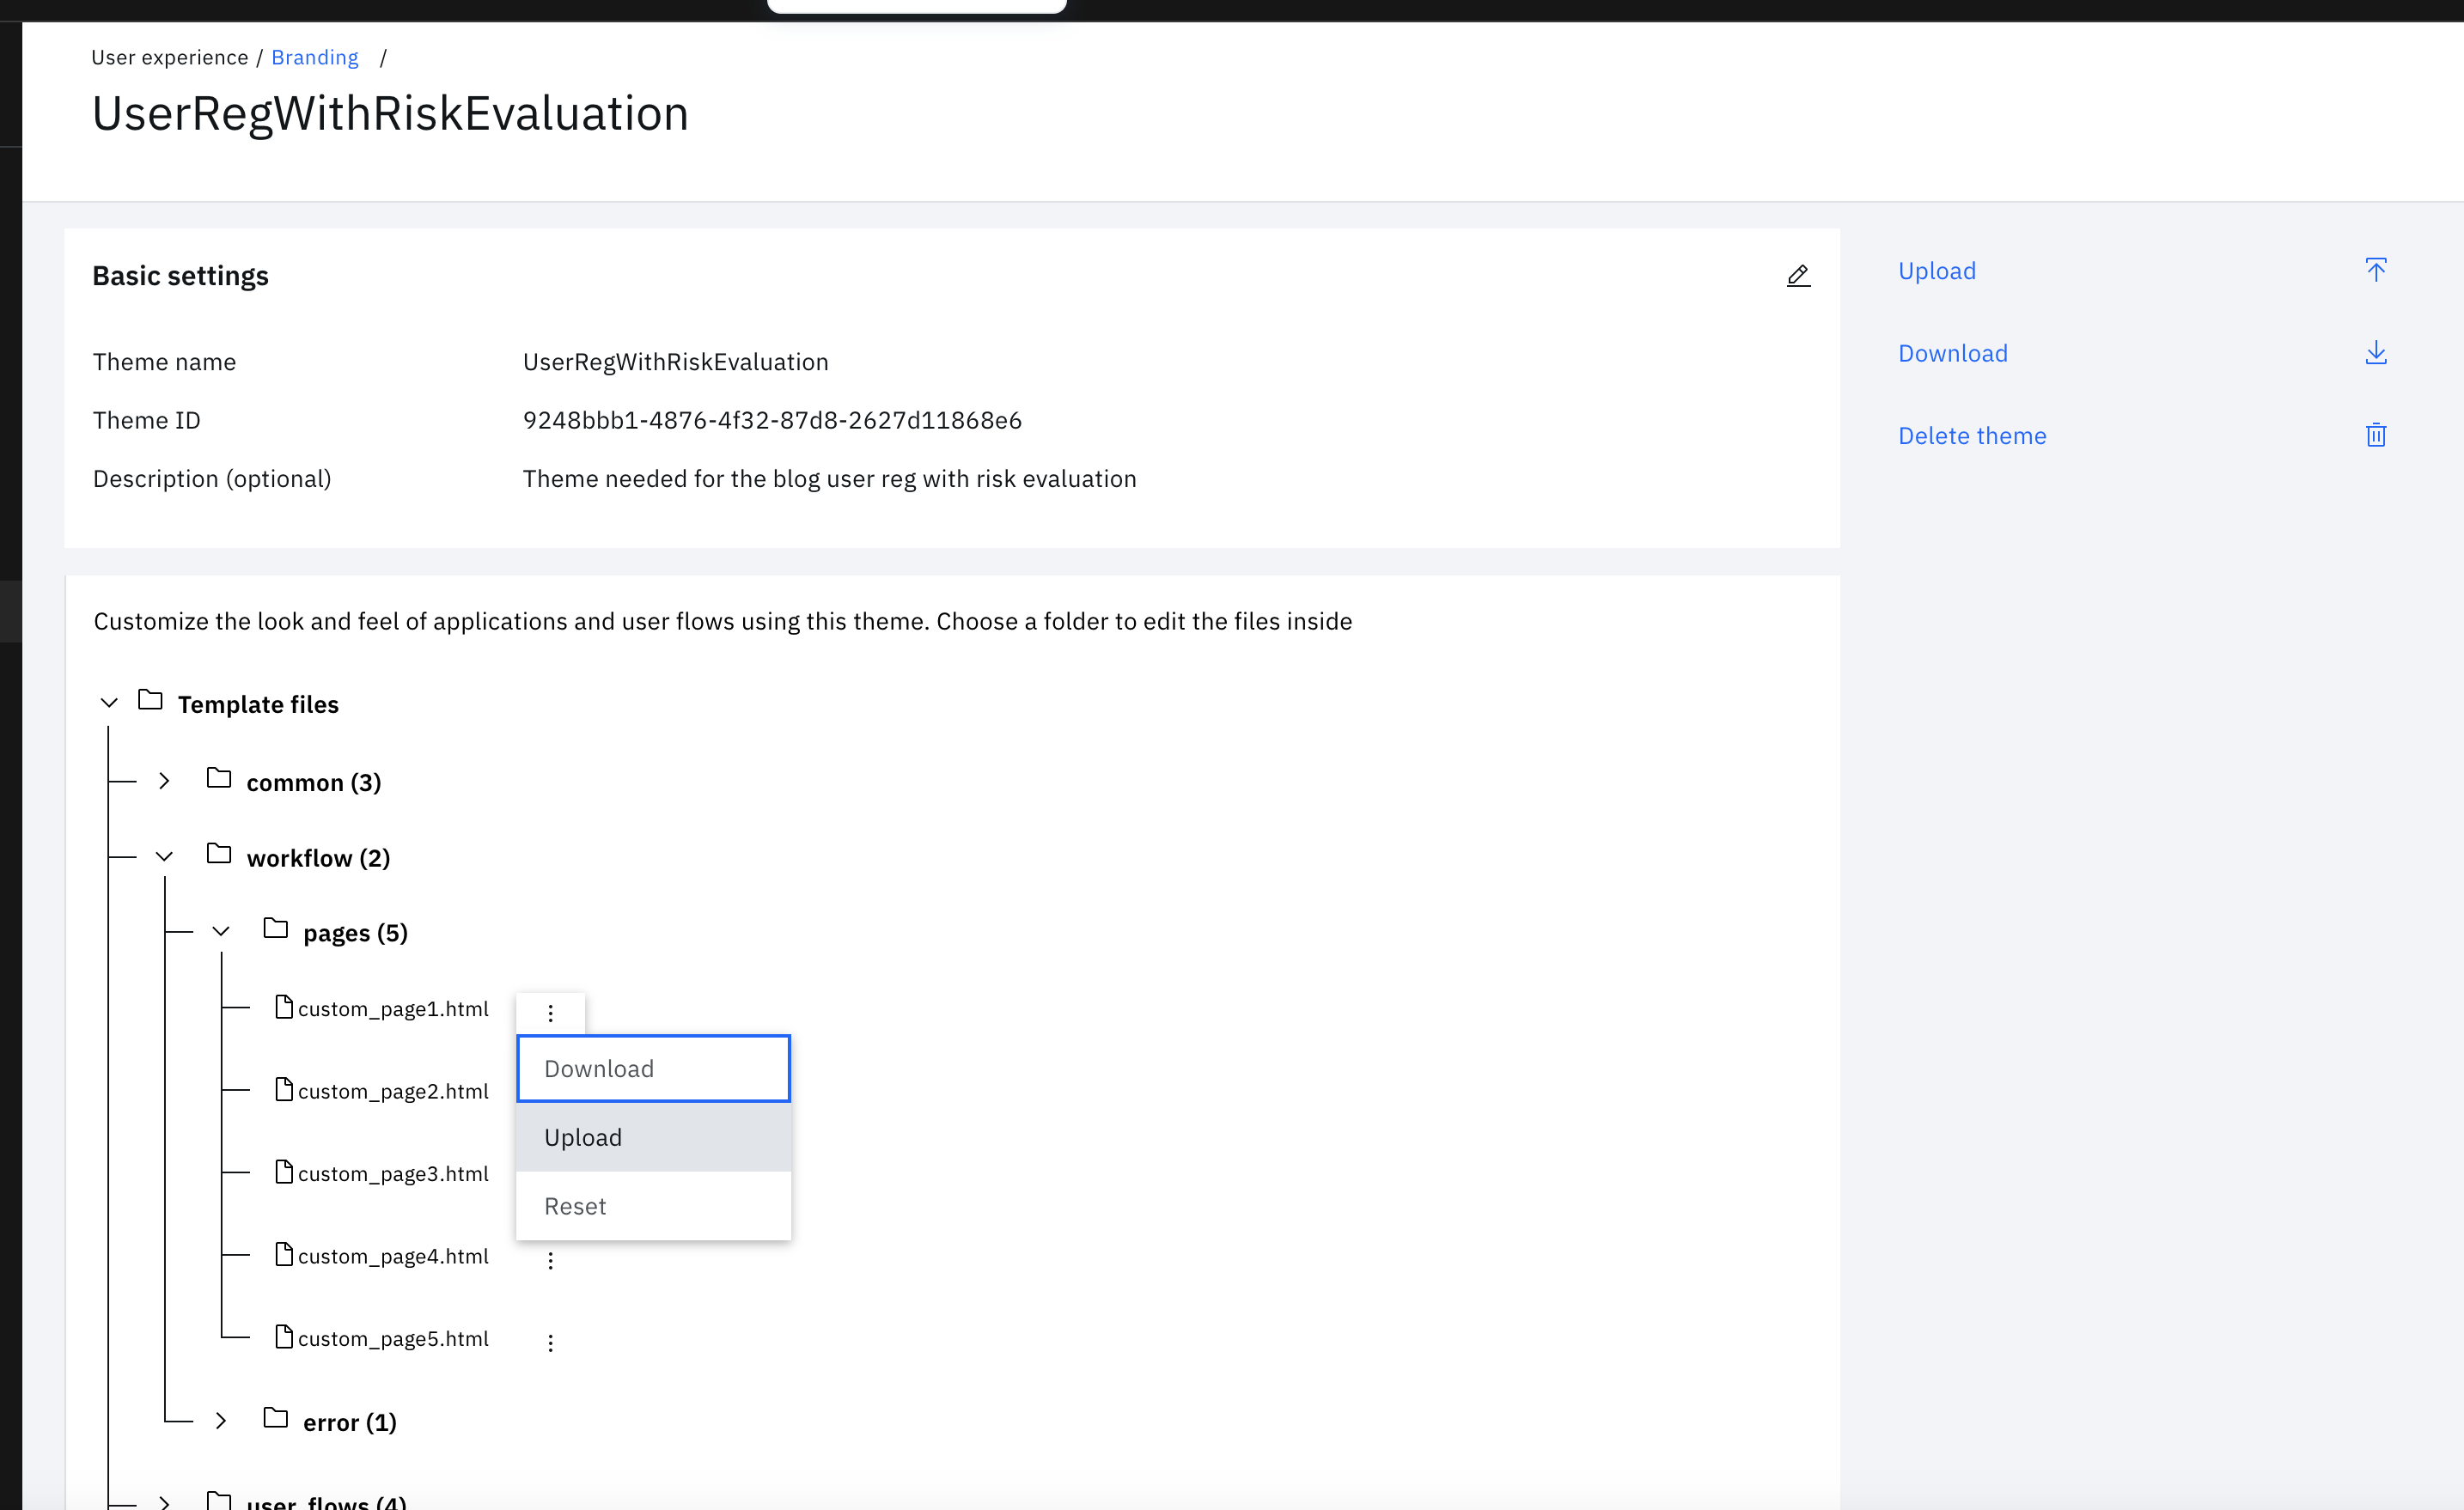Click the common folder icon
This screenshot has width=2464, height=1510.
219,778
